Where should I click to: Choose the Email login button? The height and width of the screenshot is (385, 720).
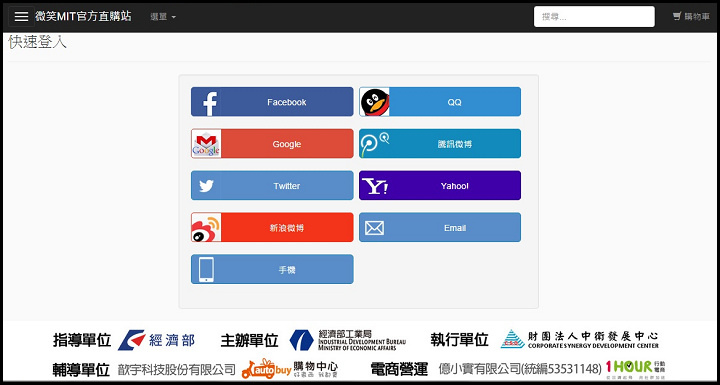click(440, 227)
